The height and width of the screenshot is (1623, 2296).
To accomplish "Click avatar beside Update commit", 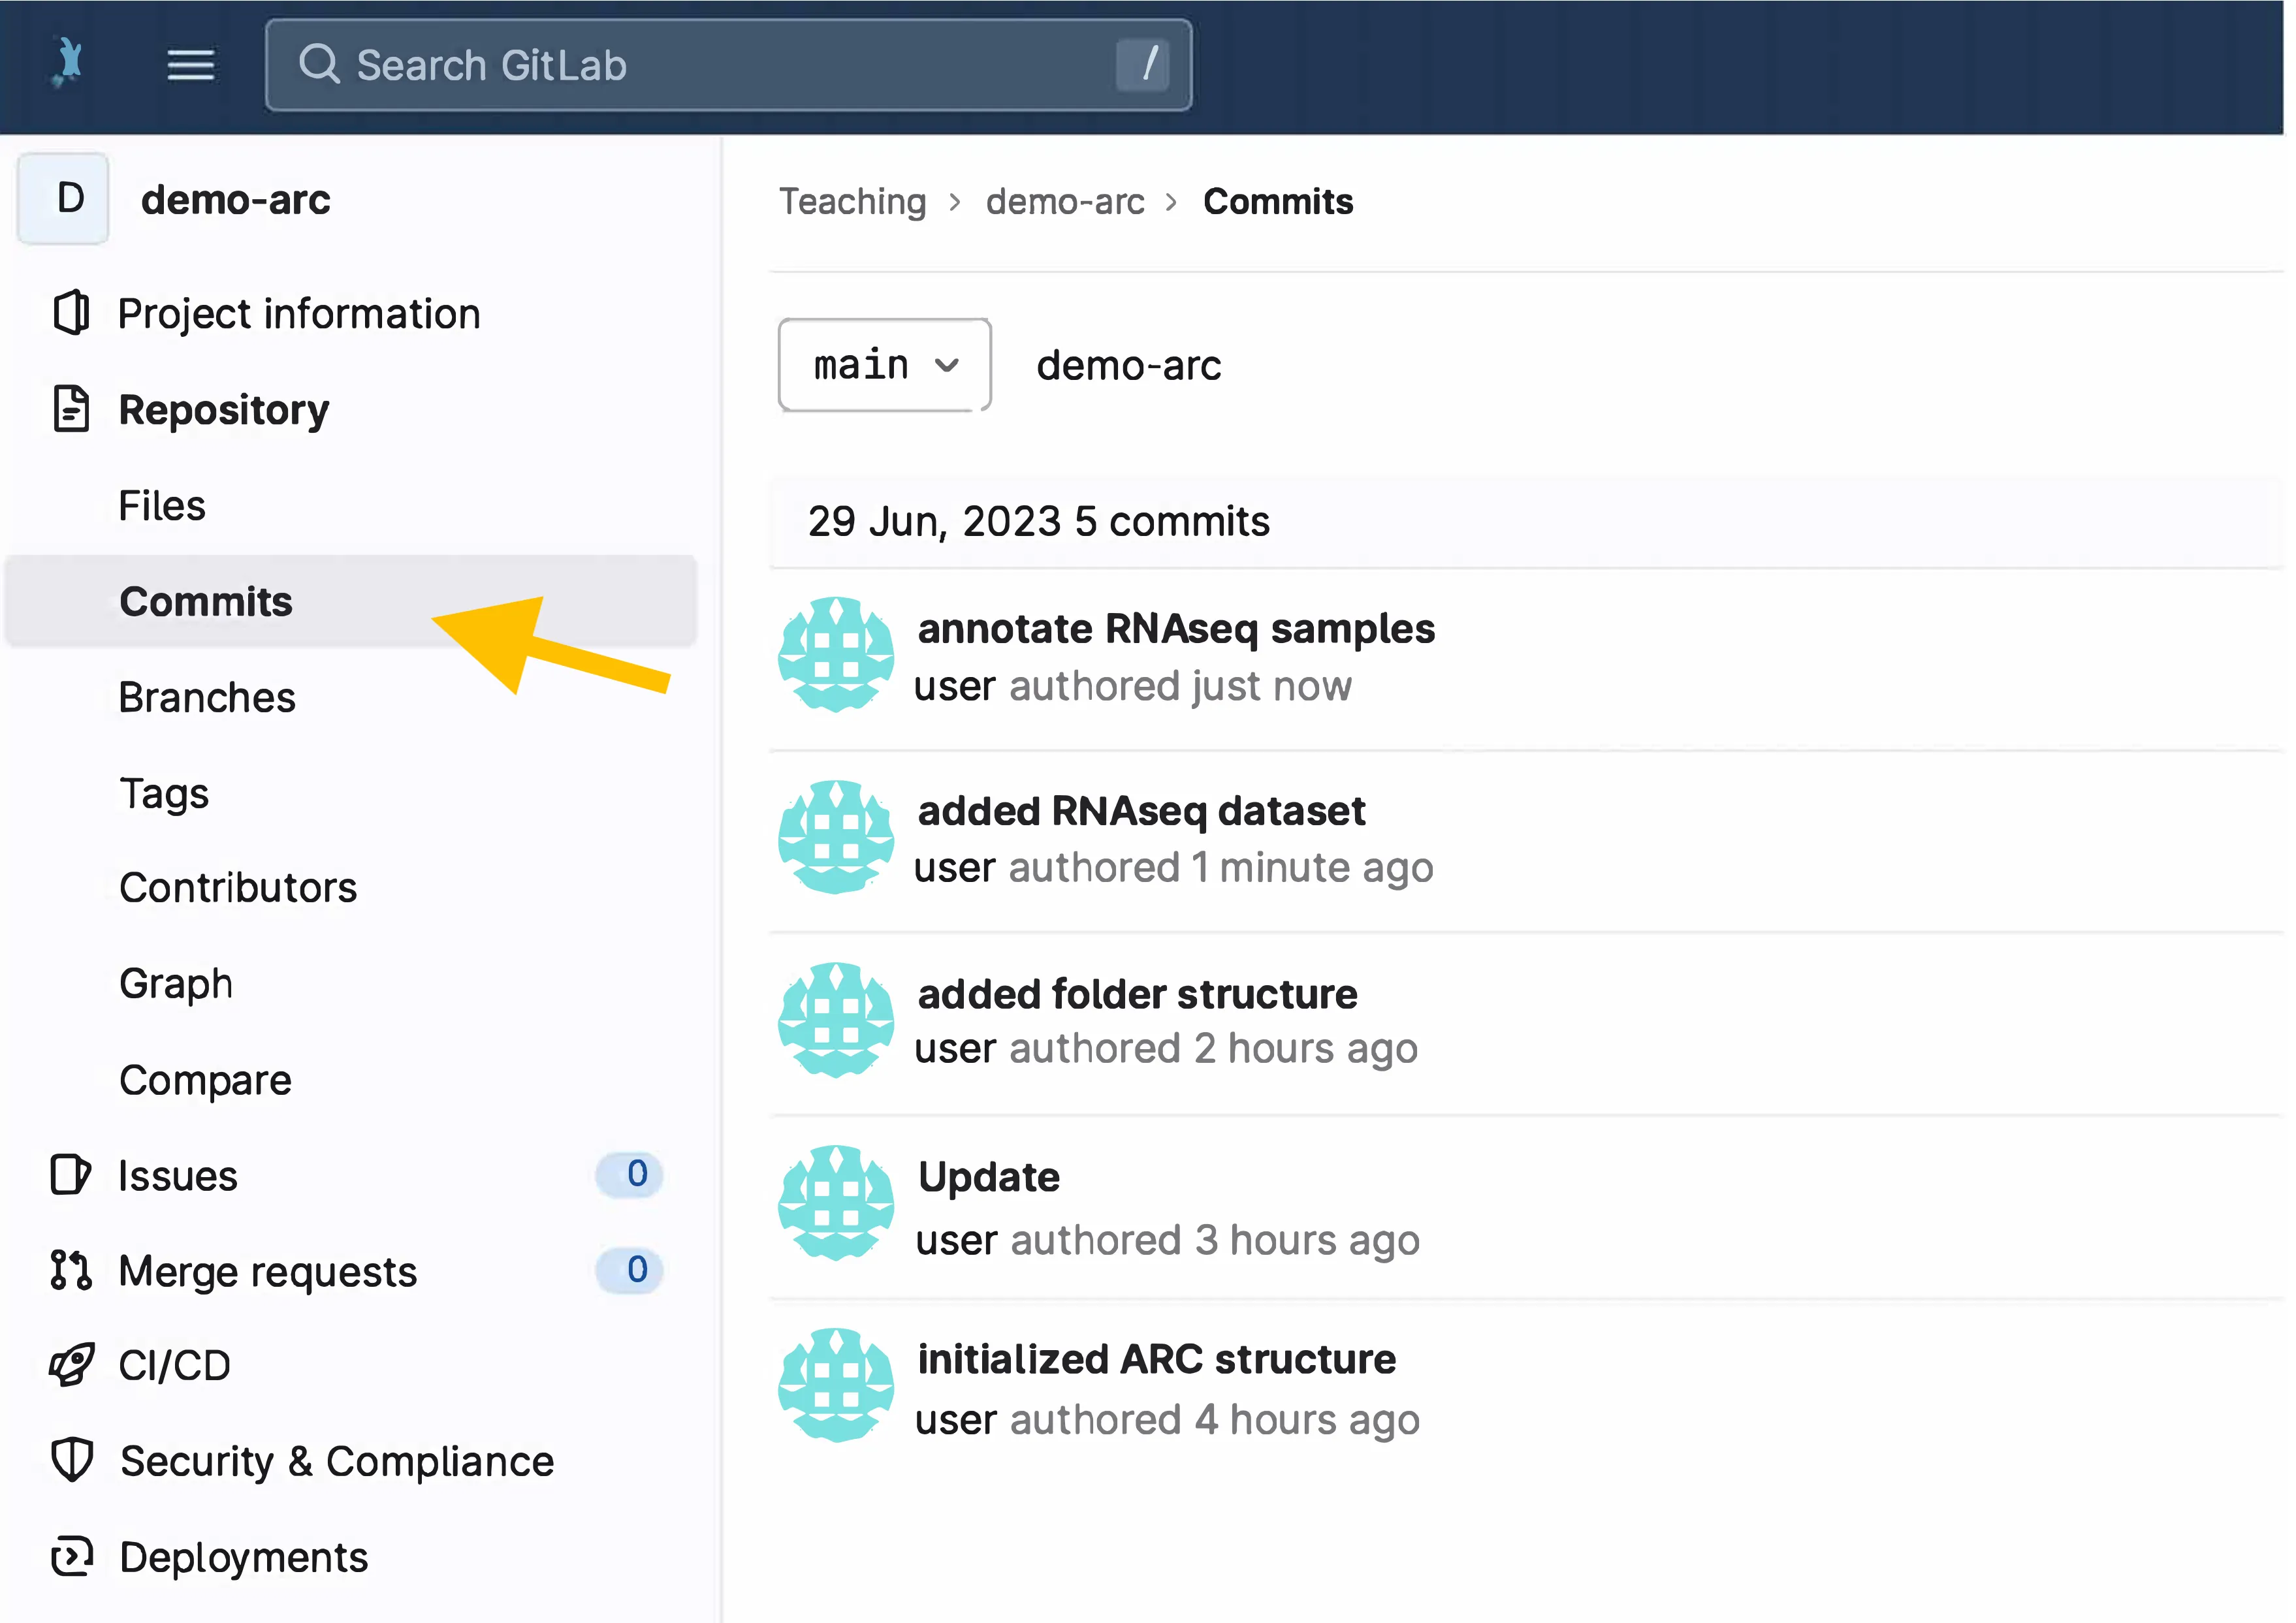I will point(836,1203).
